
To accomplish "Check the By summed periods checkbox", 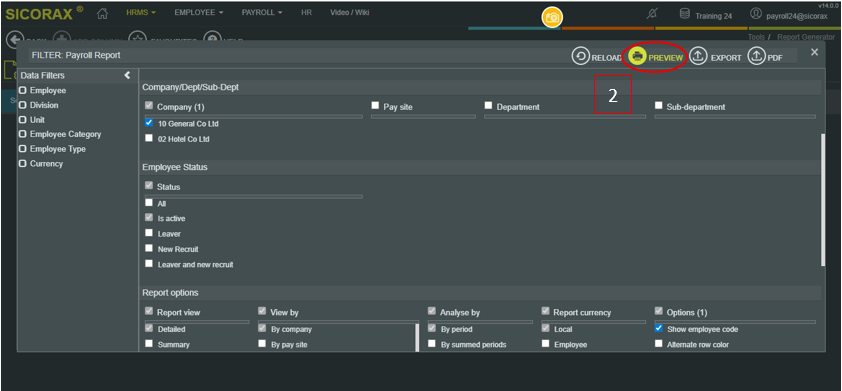I will (432, 344).
